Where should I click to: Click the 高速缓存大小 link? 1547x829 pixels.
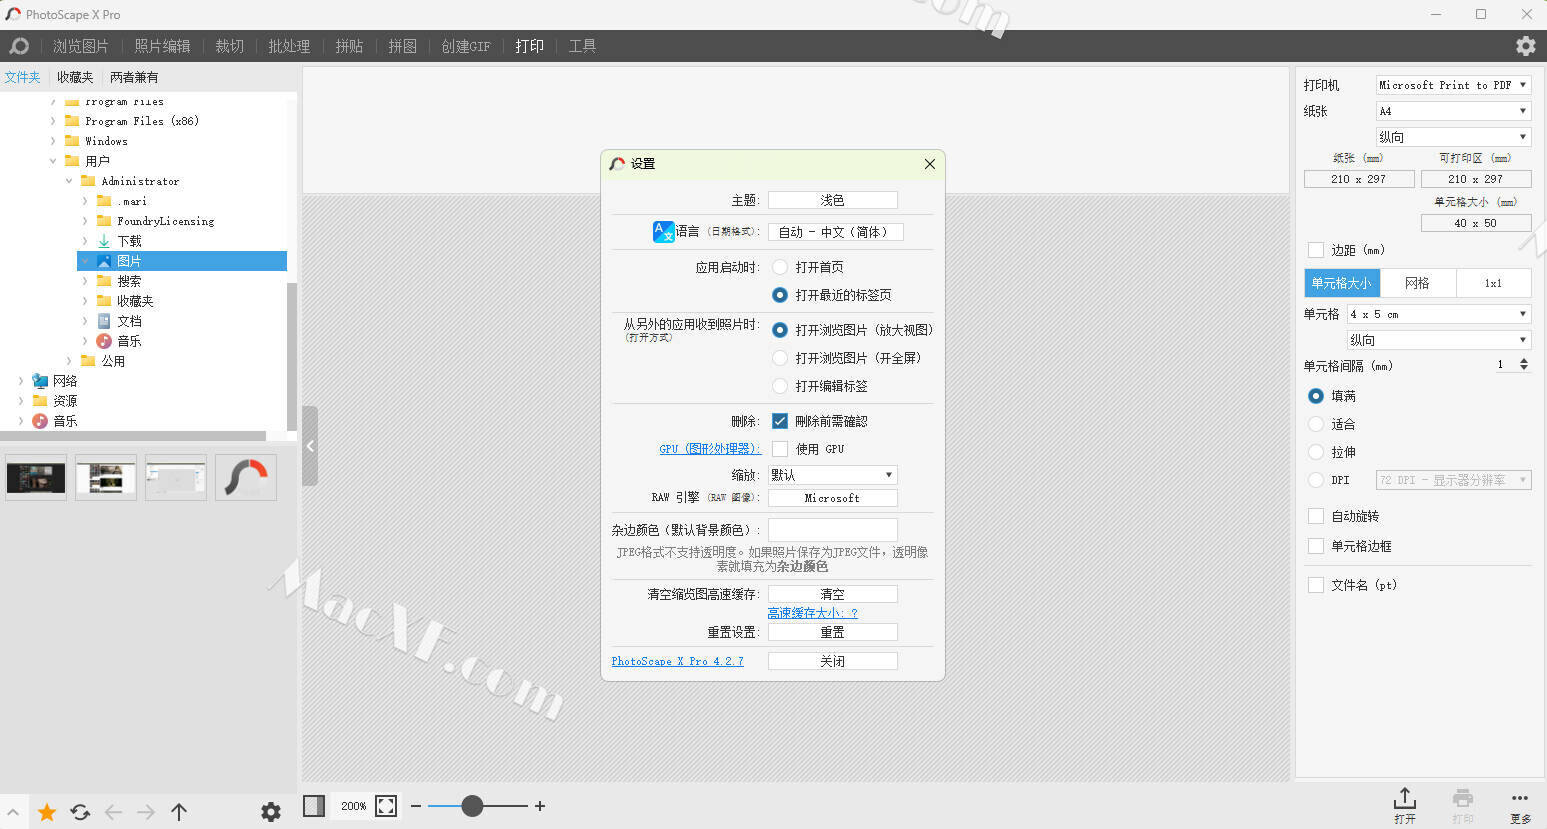click(812, 613)
